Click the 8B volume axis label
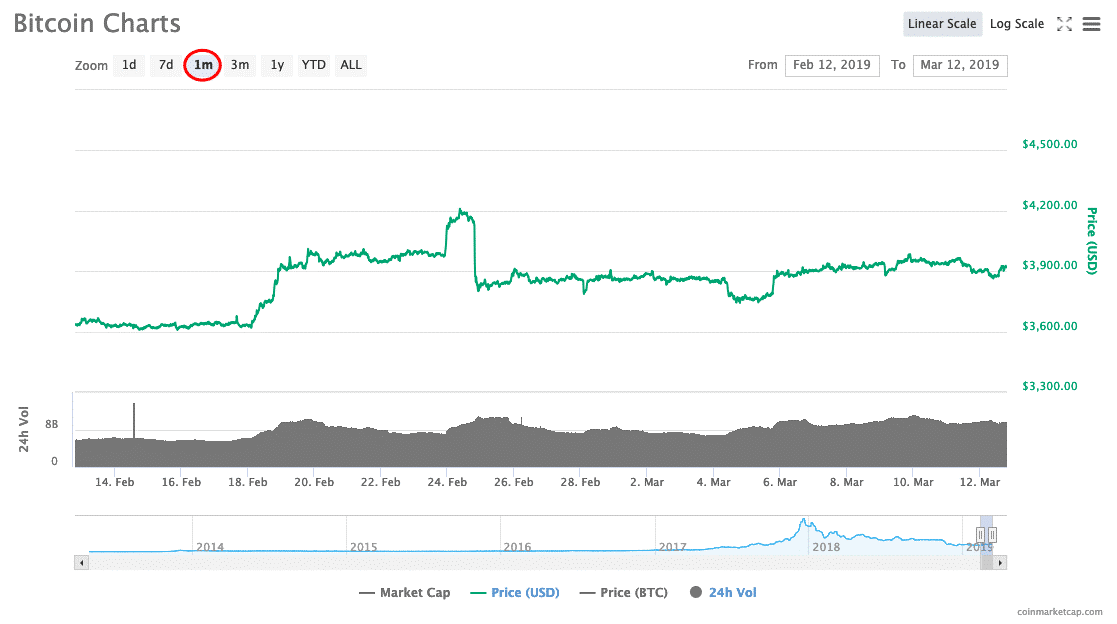 (51, 425)
